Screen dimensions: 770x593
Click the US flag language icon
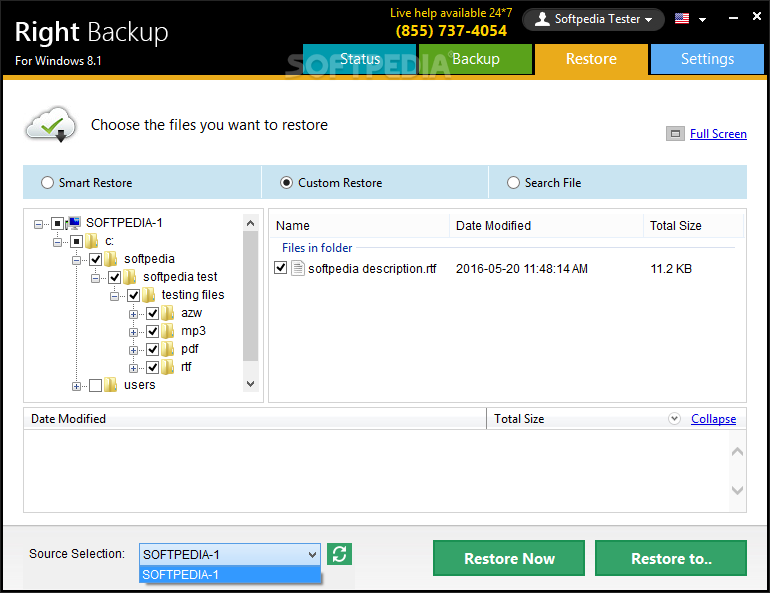point(682,19)
